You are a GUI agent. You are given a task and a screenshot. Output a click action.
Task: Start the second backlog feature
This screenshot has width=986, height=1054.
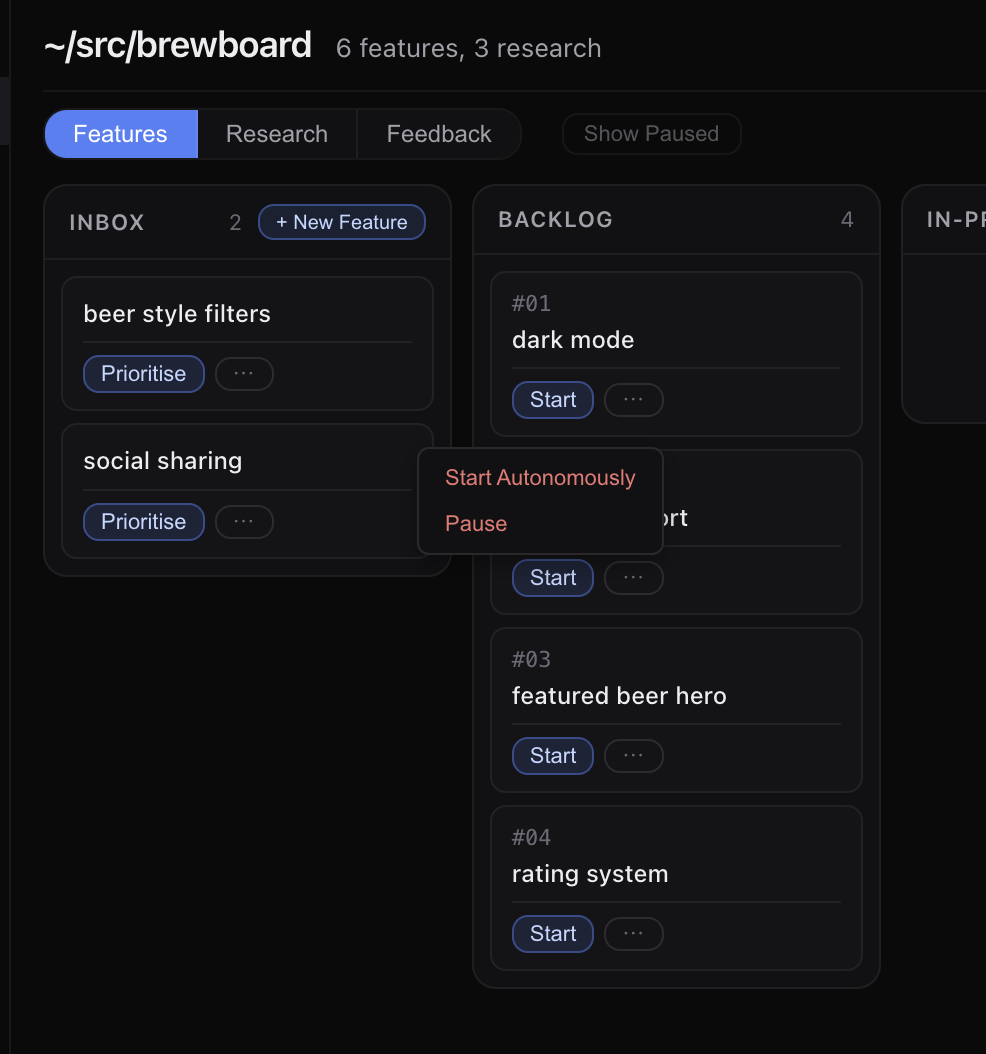553,578
